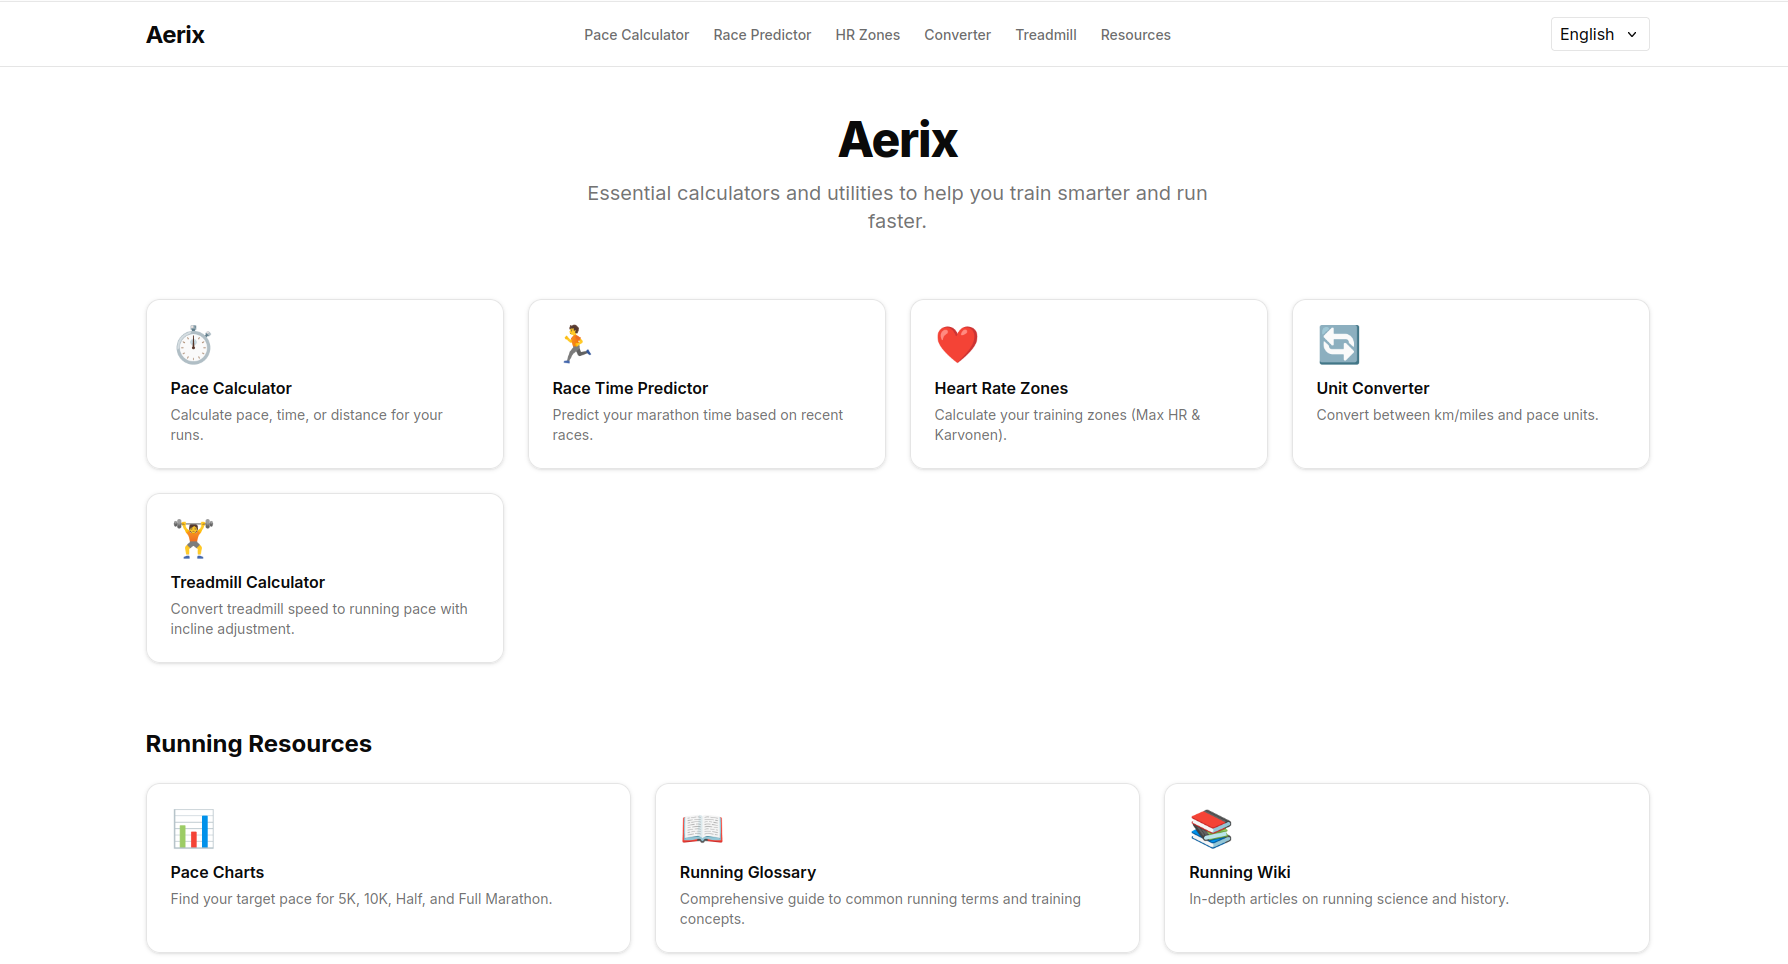Click the open book Running Glossary icon
Viewport: 1788px width, 964px height.
click(x=702, y=828)
